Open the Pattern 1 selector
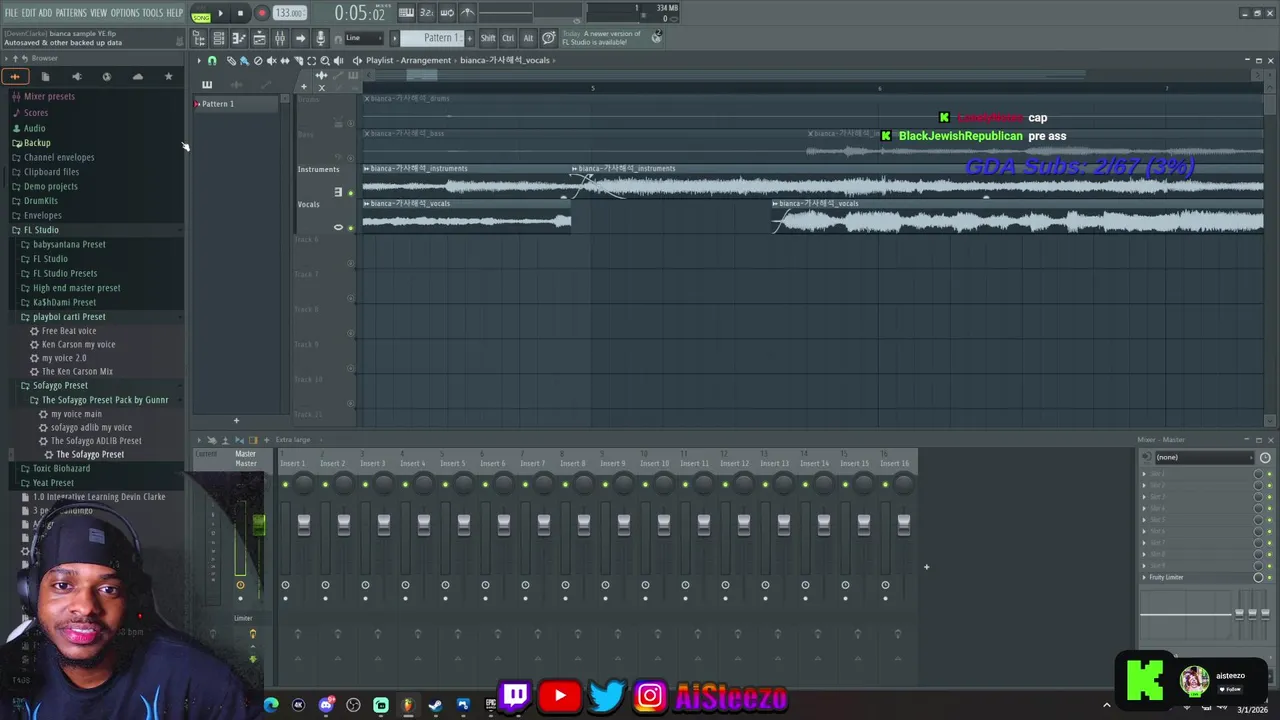 coord(434,38)
